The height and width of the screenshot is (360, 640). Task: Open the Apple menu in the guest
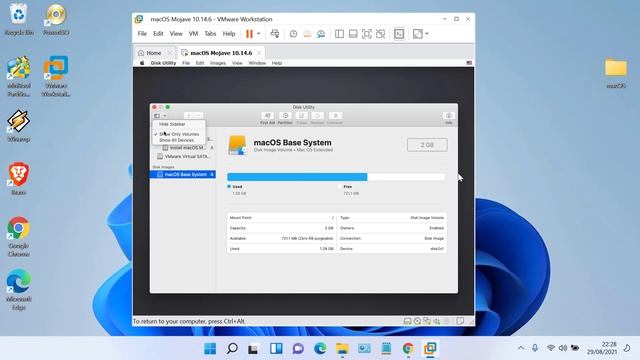coord(142,63)
